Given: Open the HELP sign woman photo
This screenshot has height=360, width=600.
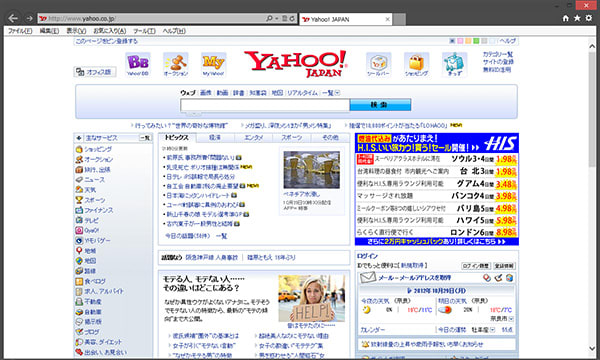Looking at the screenshot, I should pyautogui.click(x=311, y=298).
